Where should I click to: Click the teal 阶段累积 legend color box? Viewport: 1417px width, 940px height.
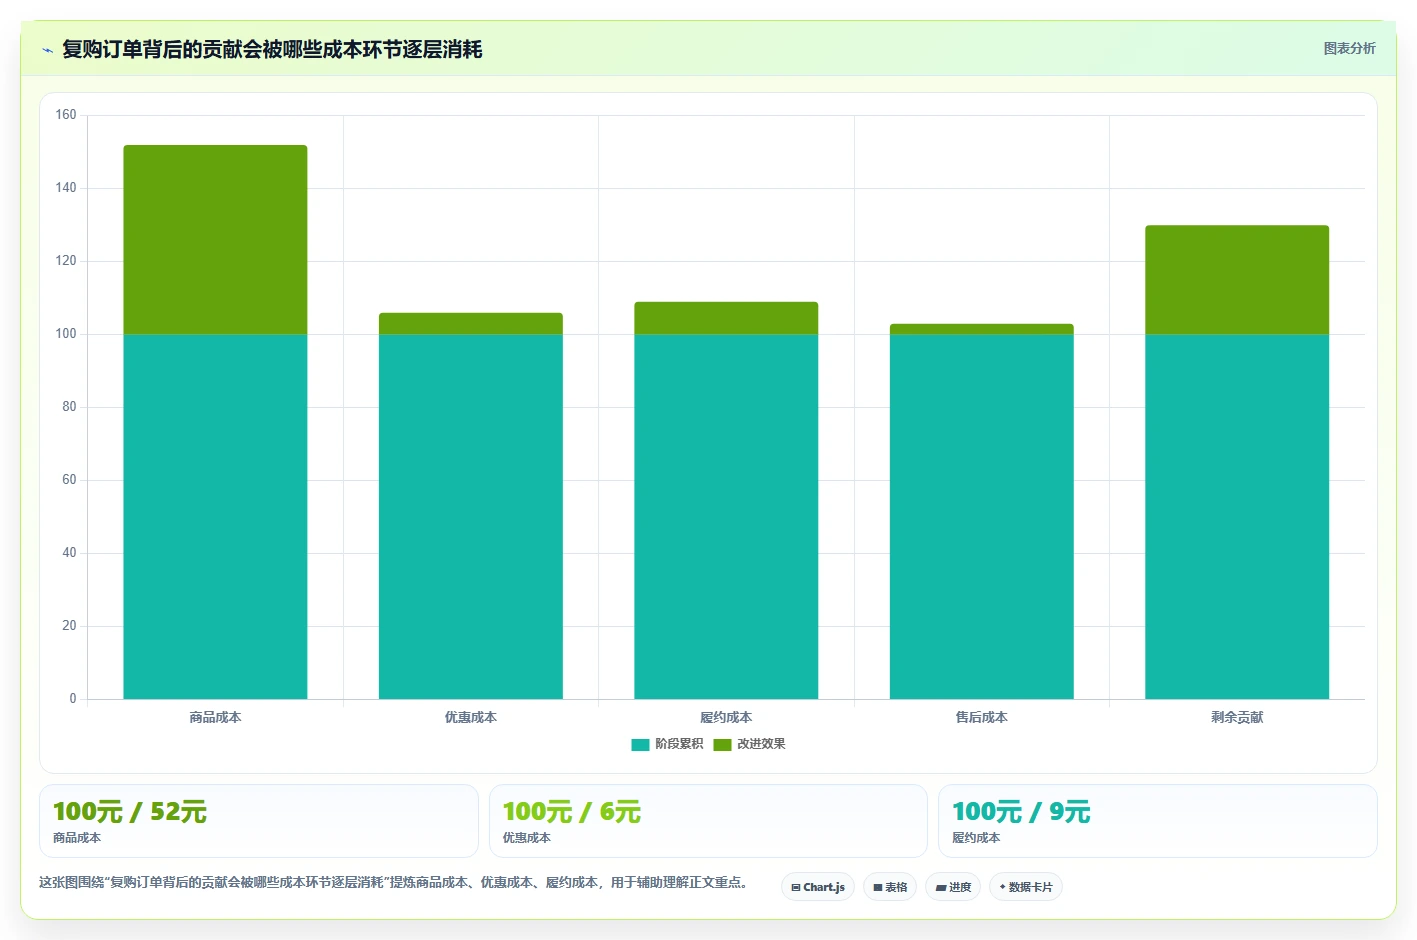tap(640, 744)
